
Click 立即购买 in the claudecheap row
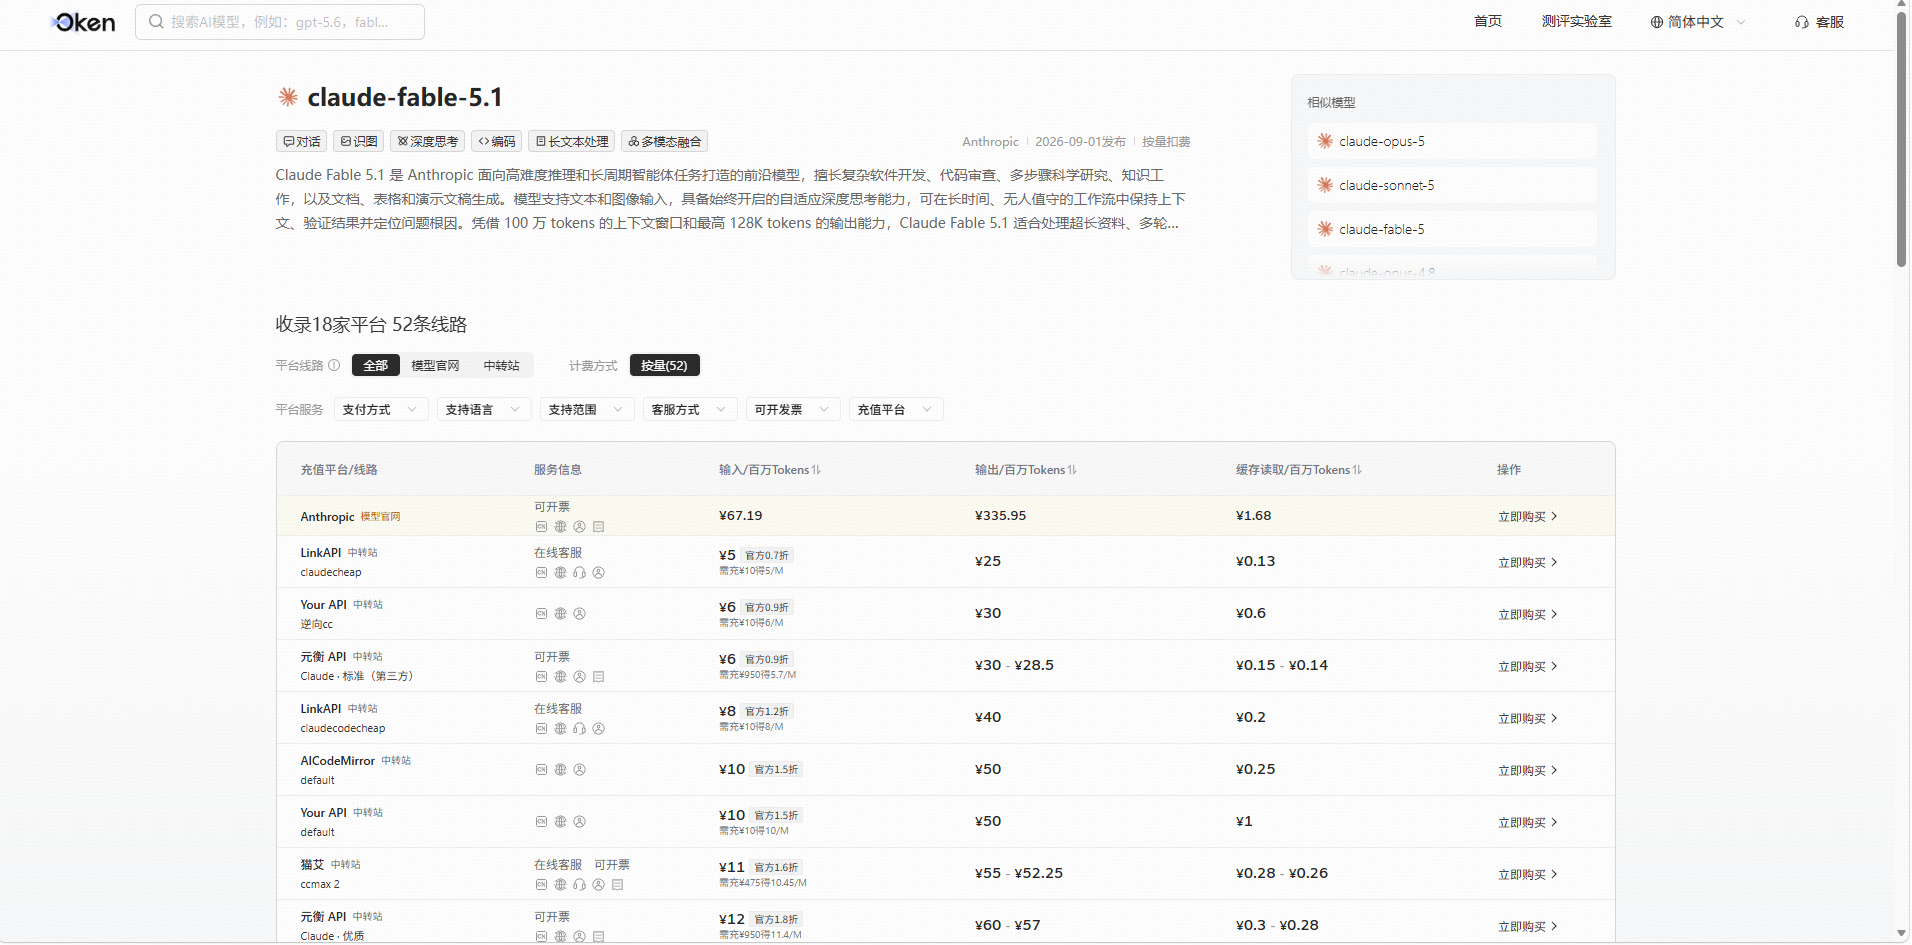[1527, 563]
